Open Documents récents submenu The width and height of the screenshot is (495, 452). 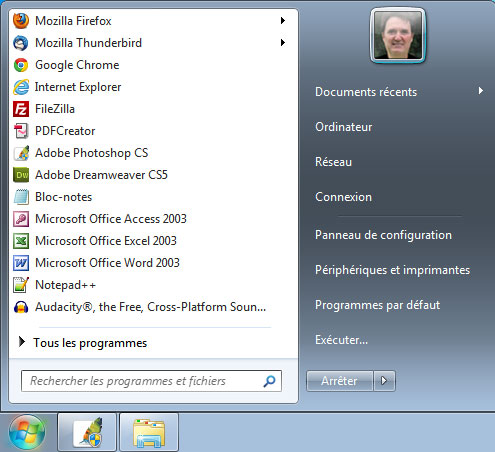399,92
